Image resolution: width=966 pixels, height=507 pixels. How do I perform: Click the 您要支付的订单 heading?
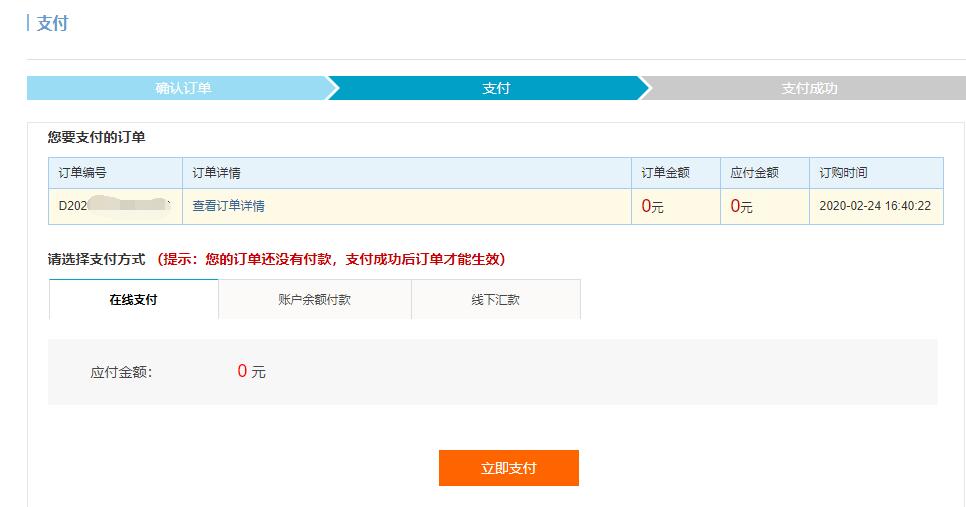[96, 137]
